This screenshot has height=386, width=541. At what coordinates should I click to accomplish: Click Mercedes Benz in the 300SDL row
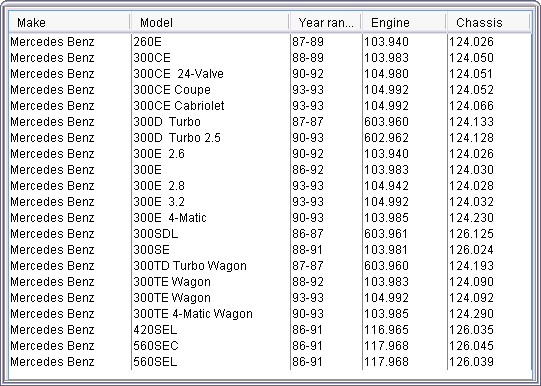tap(52, 234)
